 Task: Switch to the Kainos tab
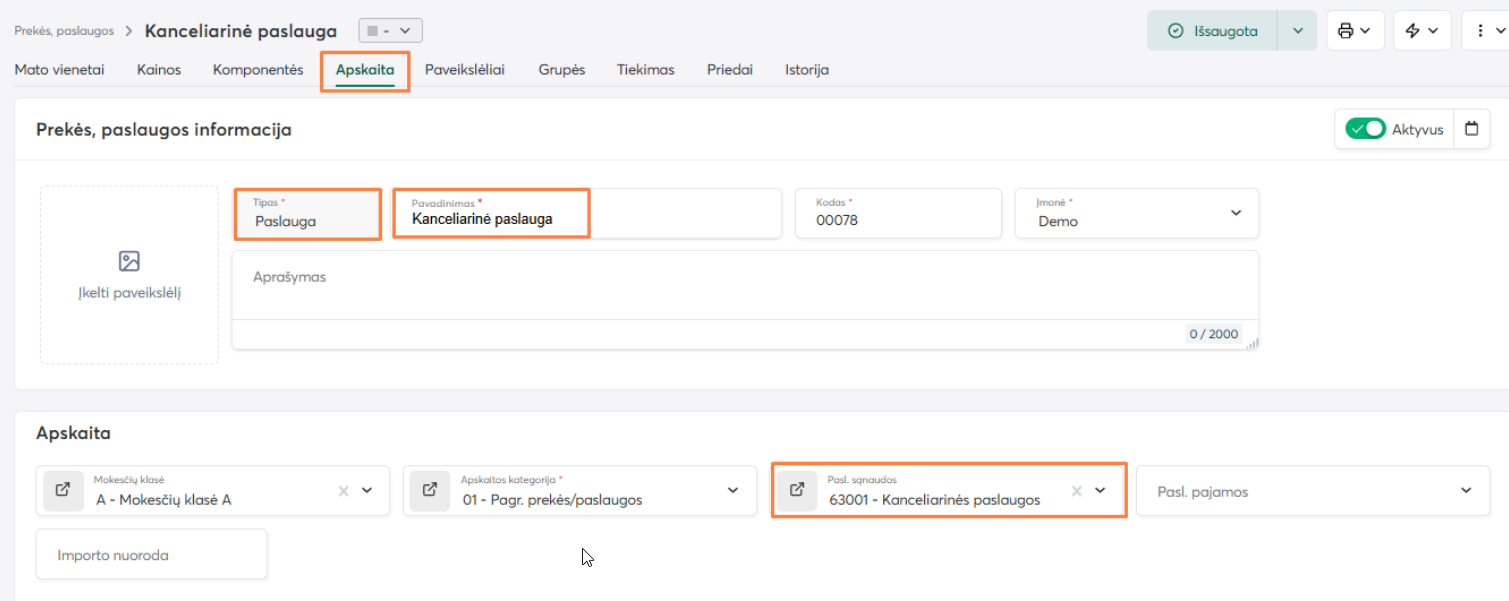[159, 70]
